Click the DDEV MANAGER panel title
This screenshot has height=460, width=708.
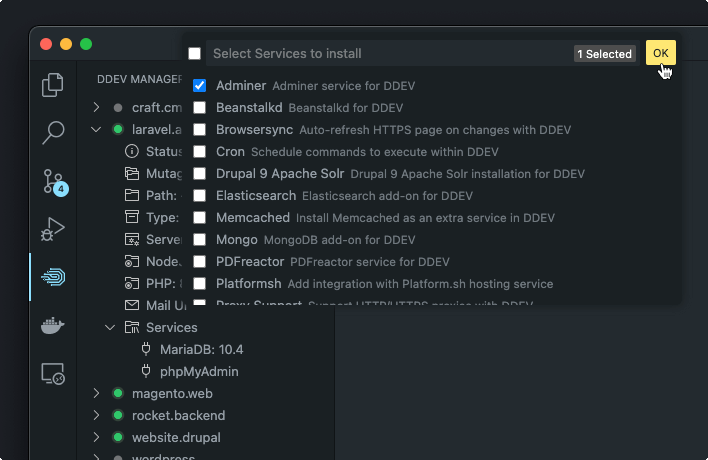(x=140, y=79)
